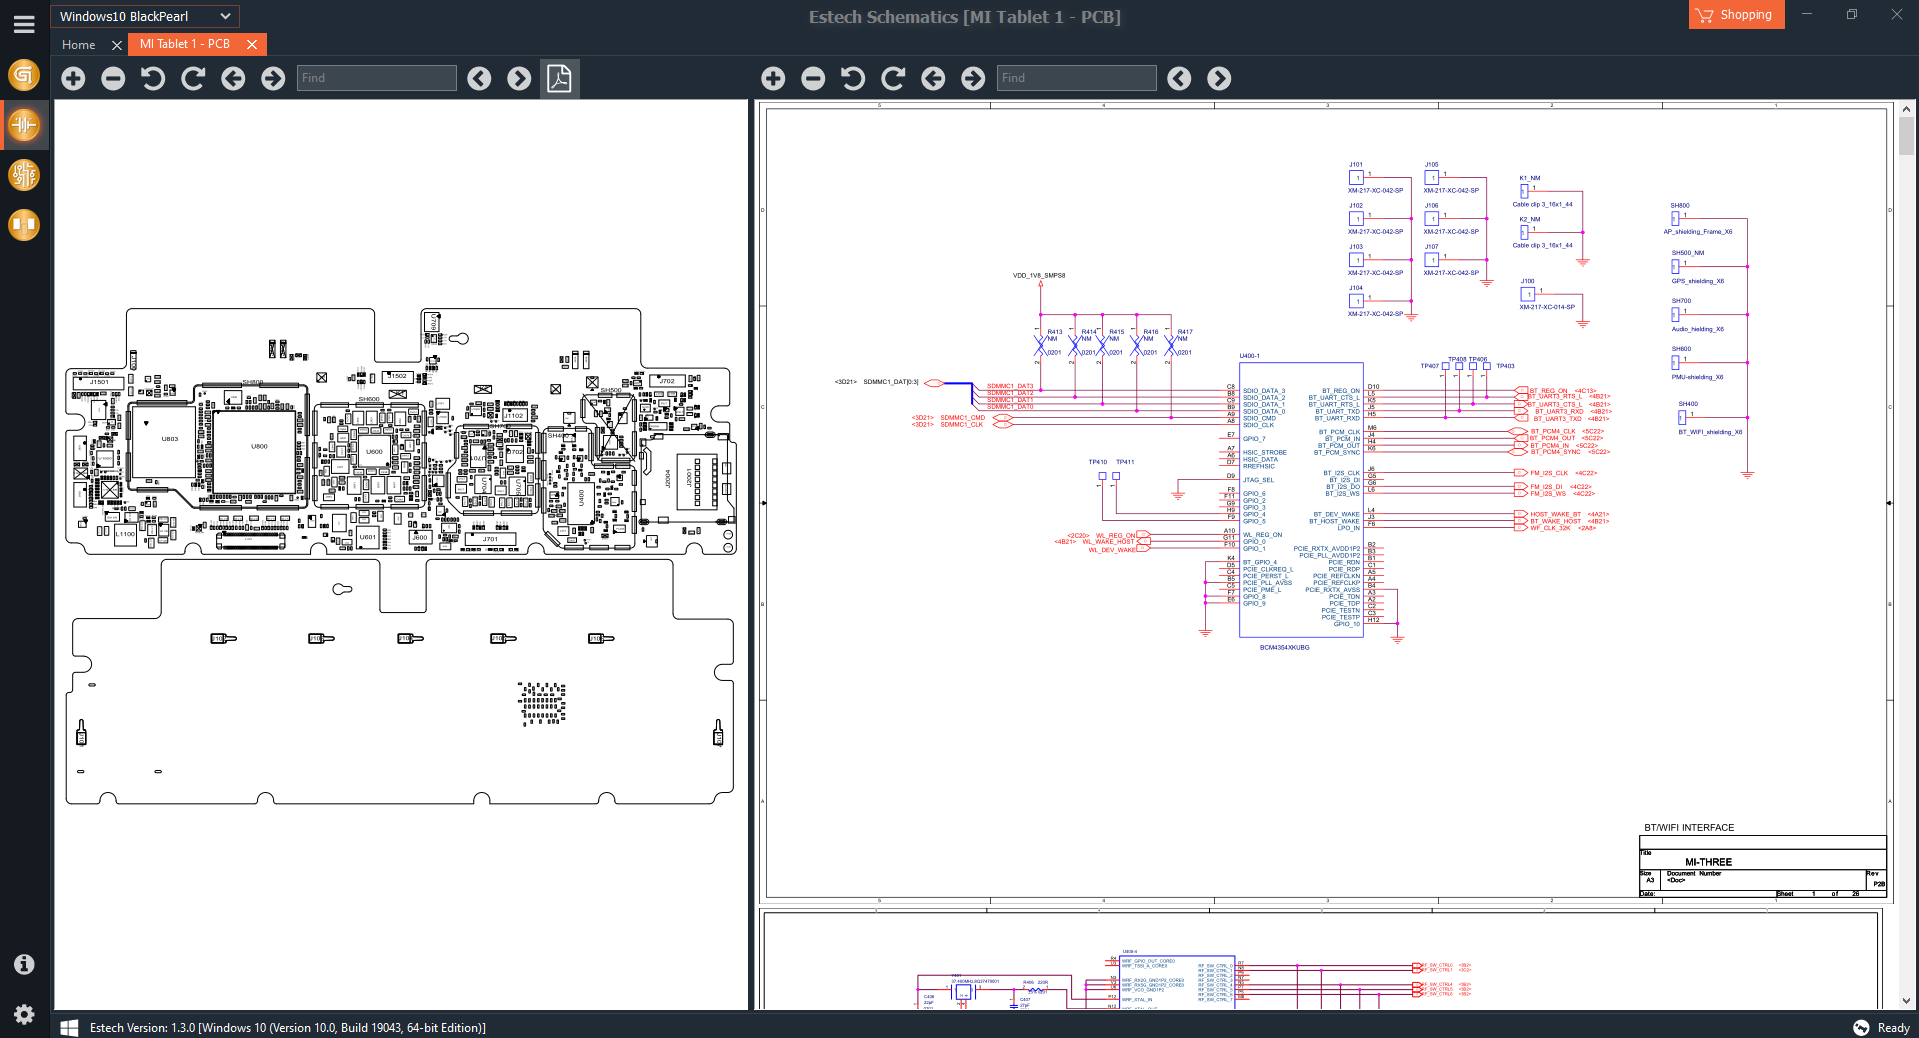Go to next schematic page
The width and height of the screenshot is (1919, 1038).
tap(973, 78)
